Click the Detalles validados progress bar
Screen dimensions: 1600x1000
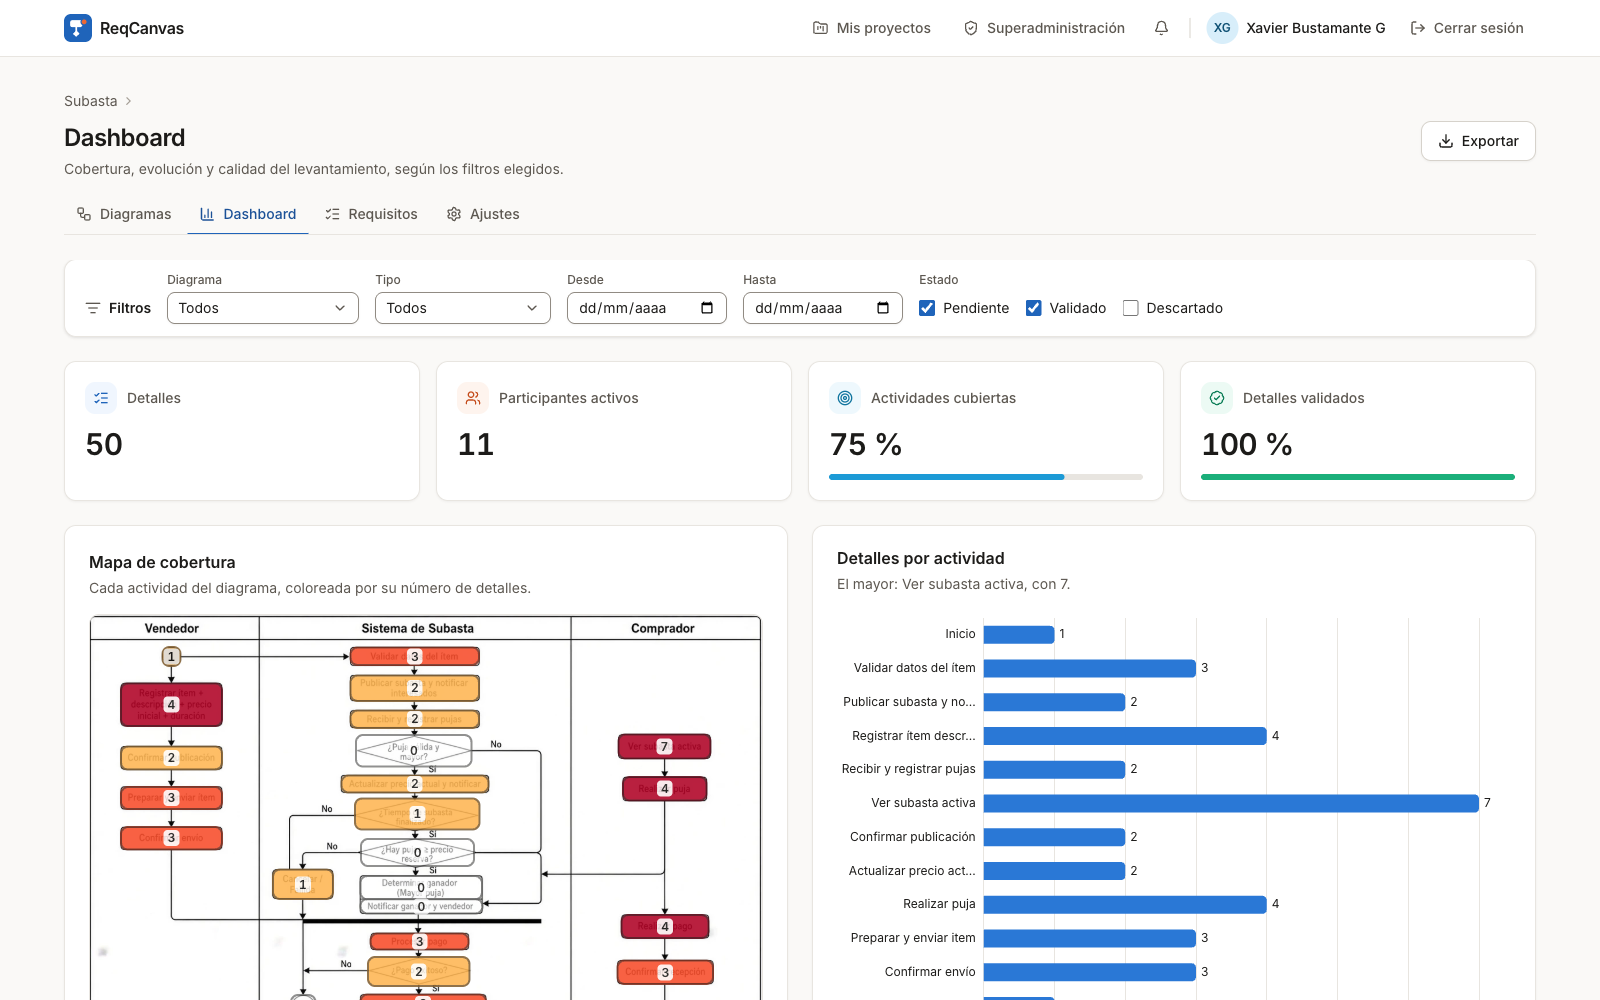tap(1358, 477)
